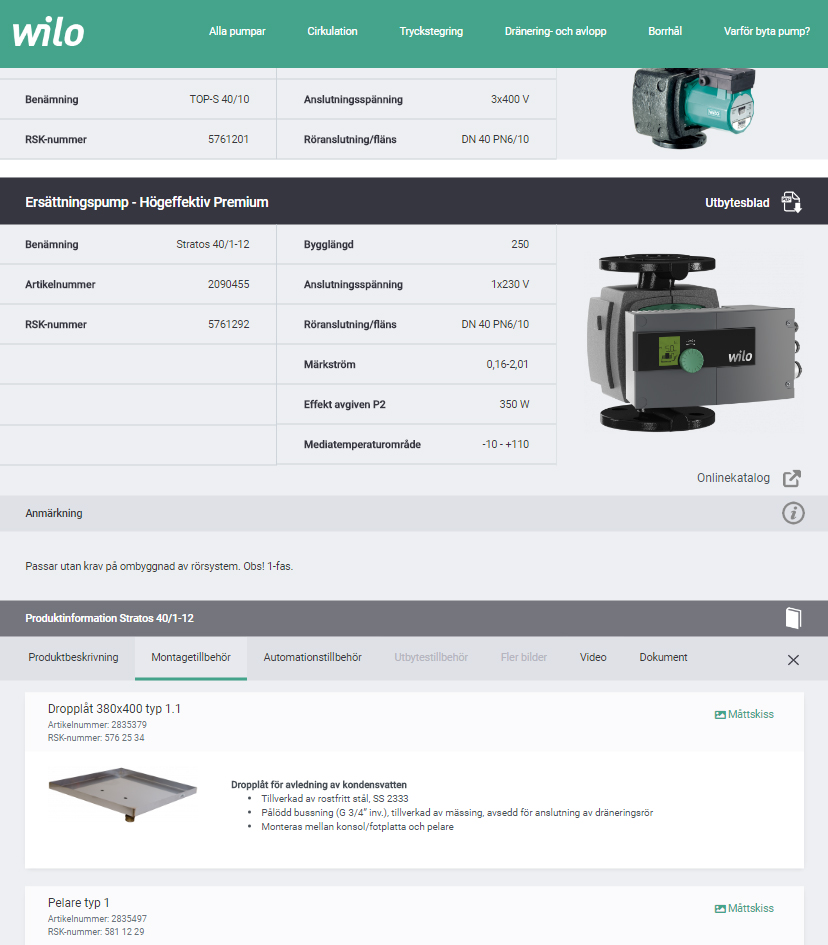Viewport: 828px width, 945px height.
Task: Click the Wilo logo
Action: (48, 32)
